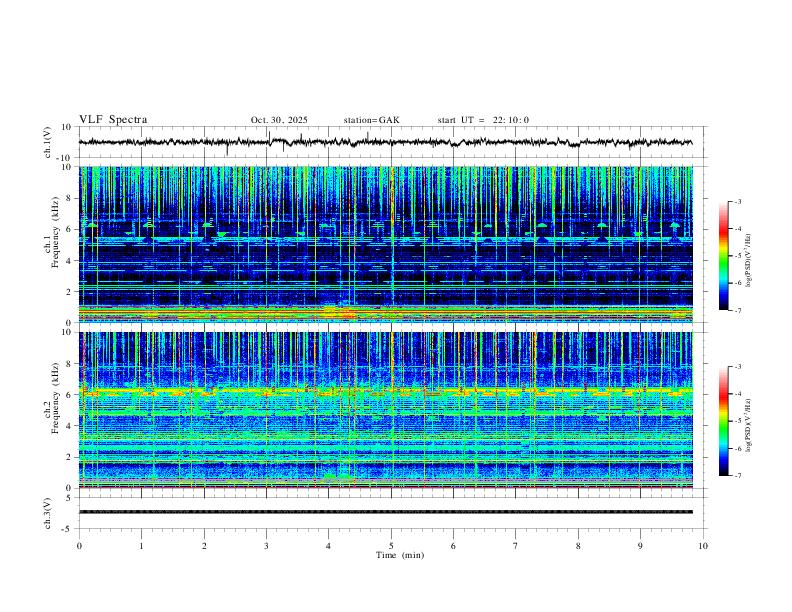This screenshot has height=612, width=792.
Task: Click the "-7" tick on ch.2 color bar
Action: coord(737,476)
